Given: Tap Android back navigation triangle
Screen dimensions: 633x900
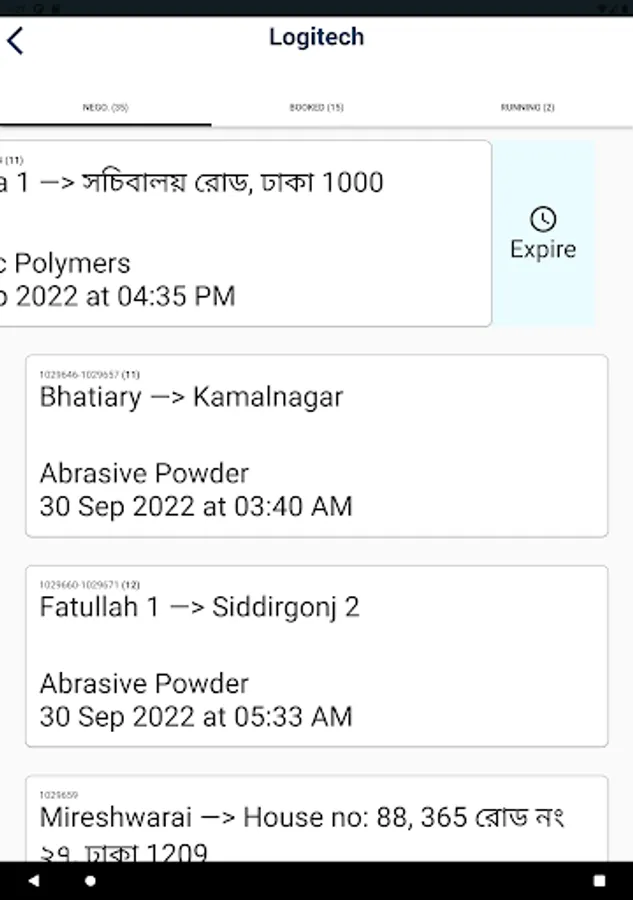Looking at the screenshot, I should click(34, 880).
